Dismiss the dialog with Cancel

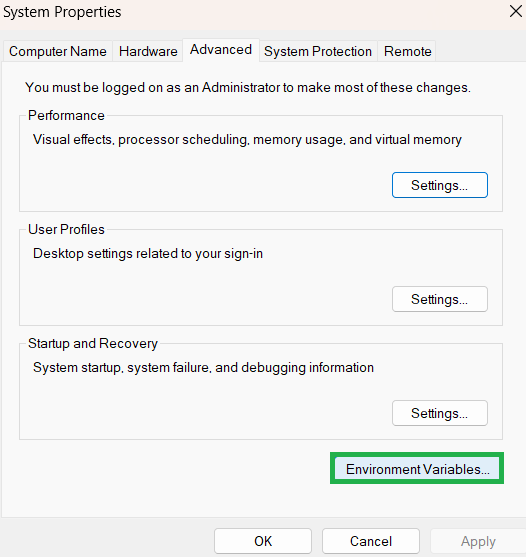coord(371,541)
